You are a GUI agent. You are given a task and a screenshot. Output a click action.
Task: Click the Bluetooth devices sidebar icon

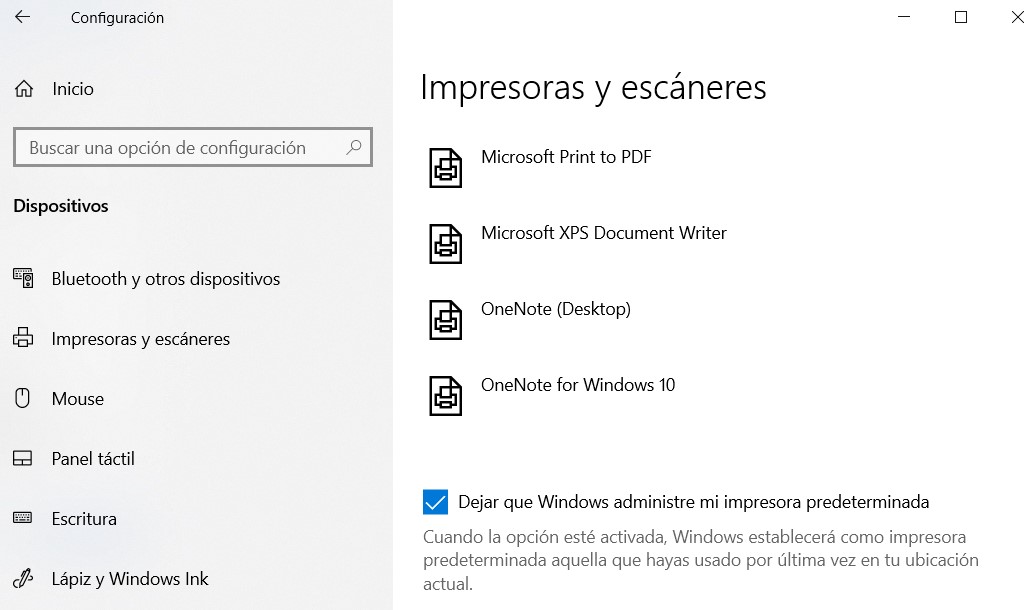[x=23, y=279]
